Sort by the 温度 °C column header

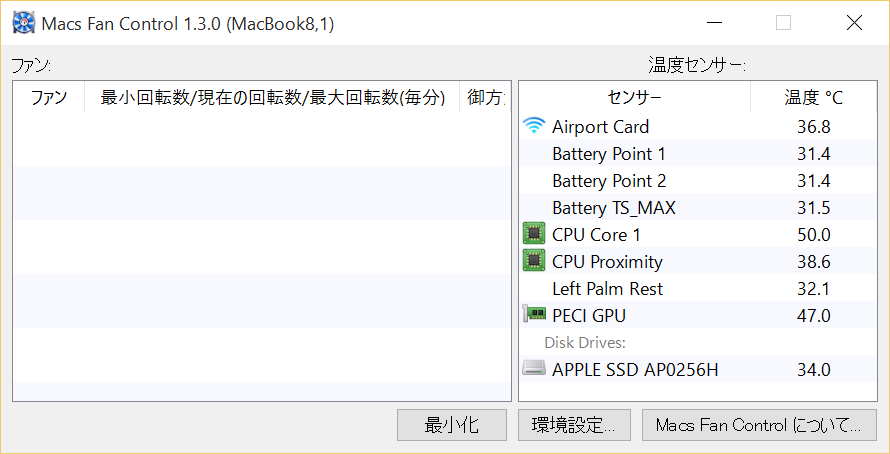pos(813,98)
